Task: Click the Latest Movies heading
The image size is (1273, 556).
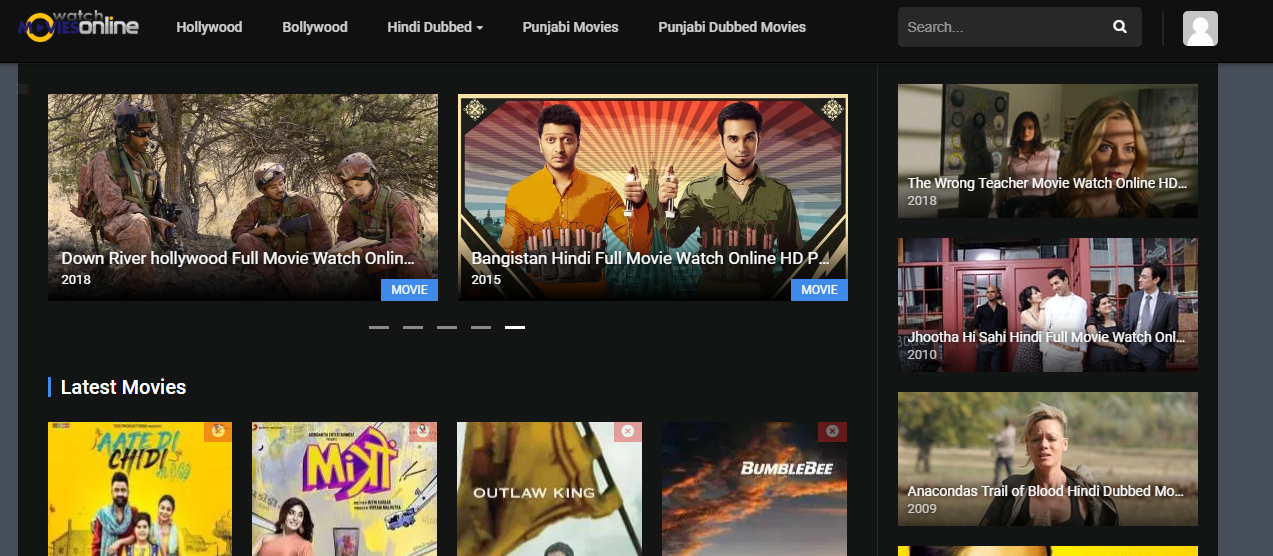Action: (x=123, y=387)
